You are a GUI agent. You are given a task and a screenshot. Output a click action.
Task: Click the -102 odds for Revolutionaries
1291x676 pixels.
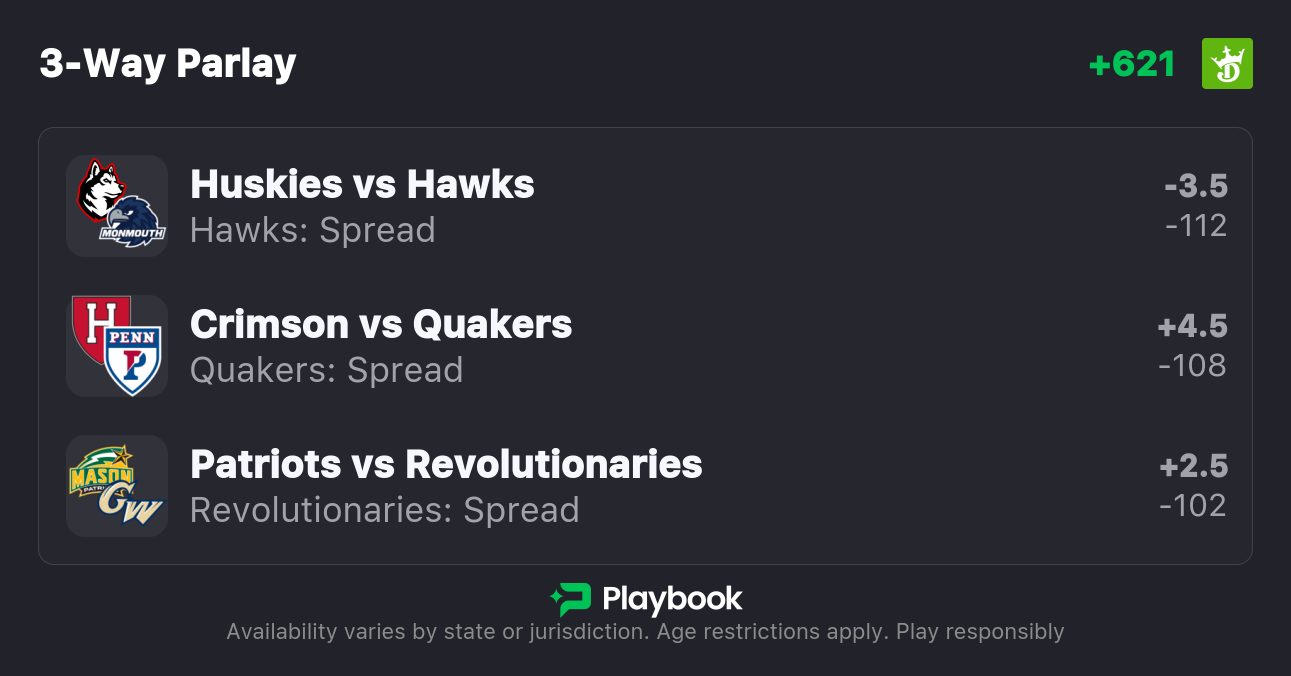point(1193,506)
